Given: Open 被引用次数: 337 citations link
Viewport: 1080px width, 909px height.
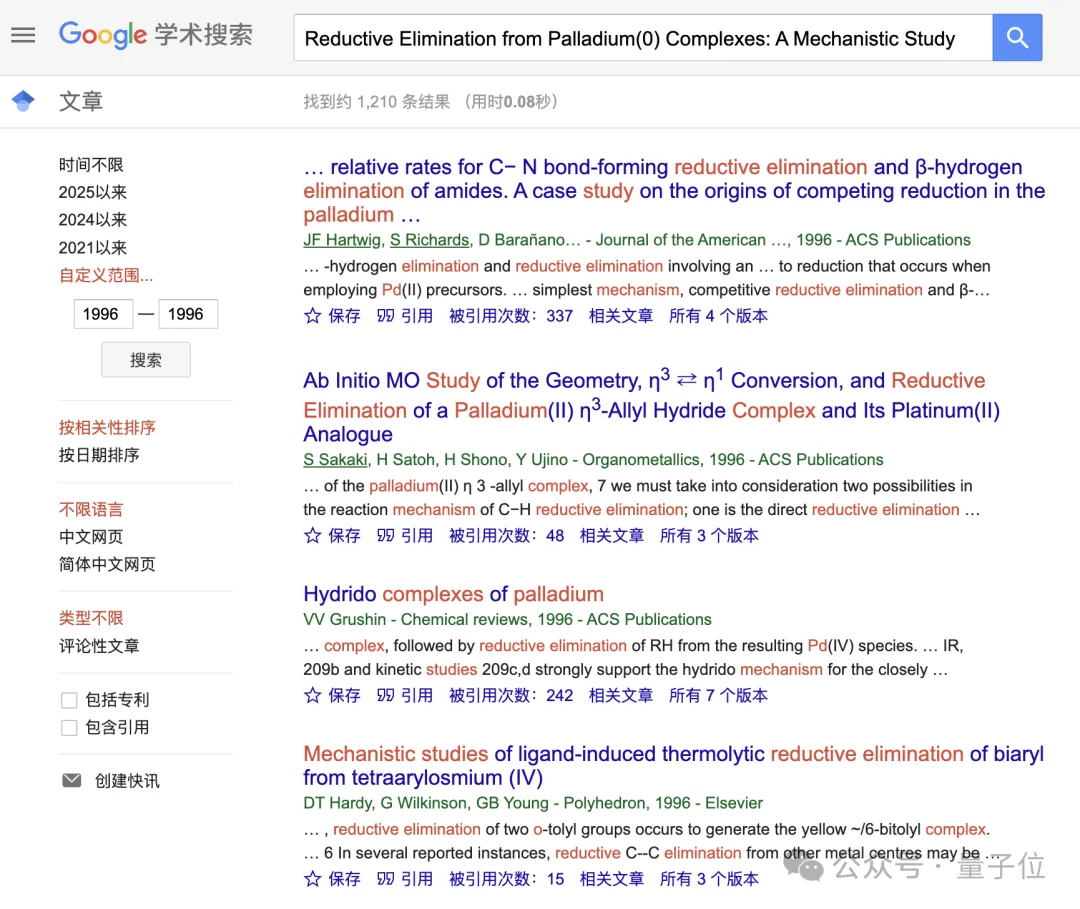Looking at the screenshot, I should (x=511, y=316).
